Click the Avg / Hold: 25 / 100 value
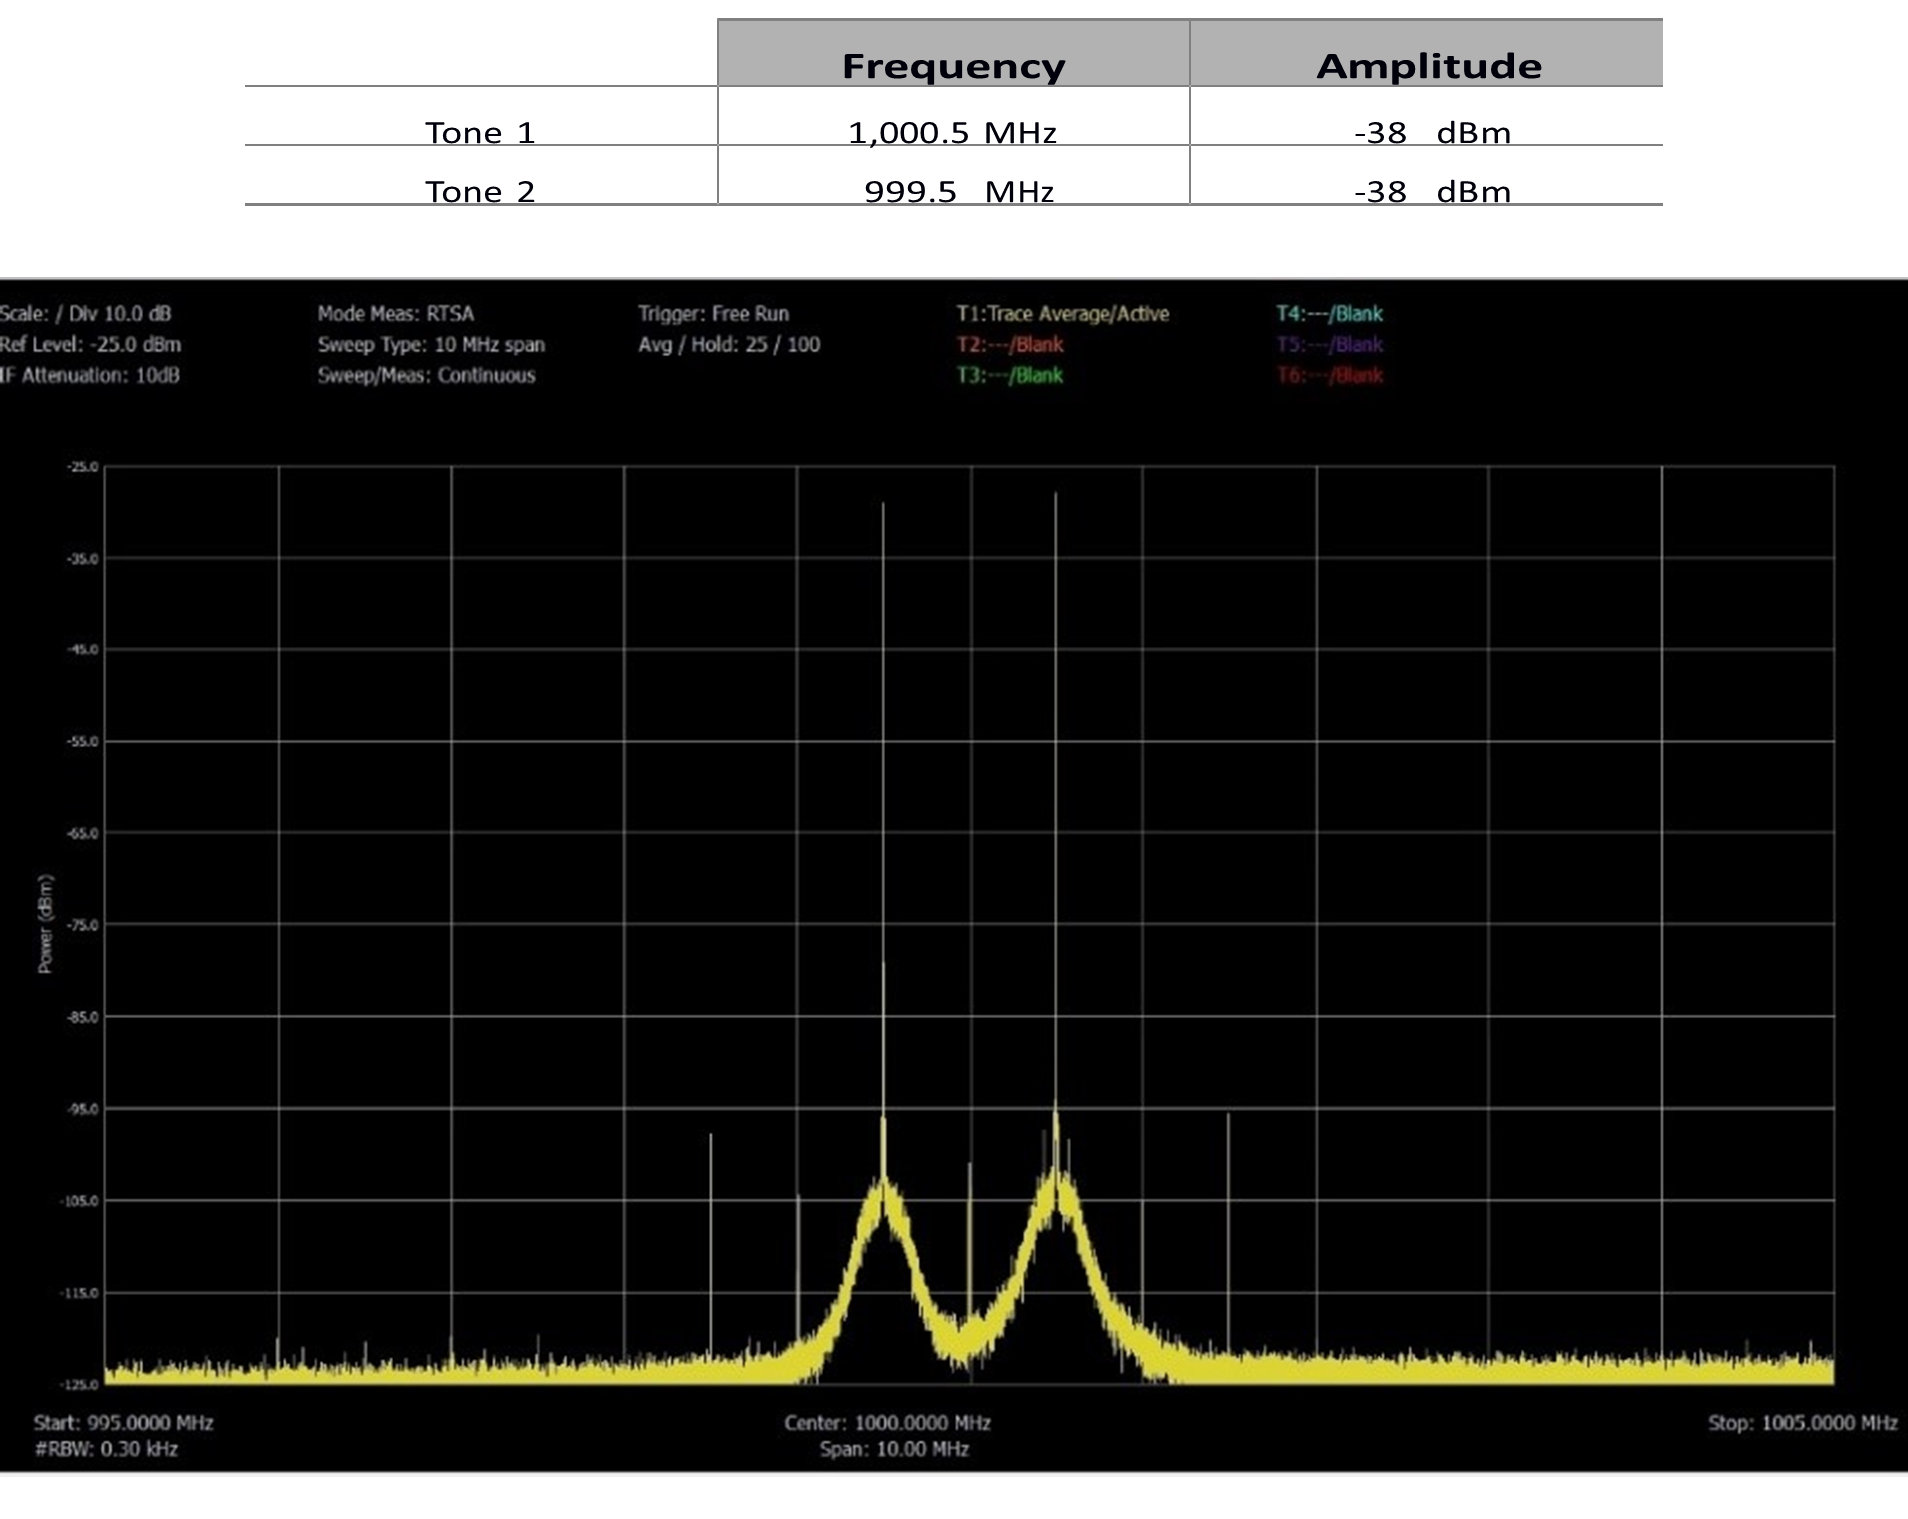 click(729, 344)
